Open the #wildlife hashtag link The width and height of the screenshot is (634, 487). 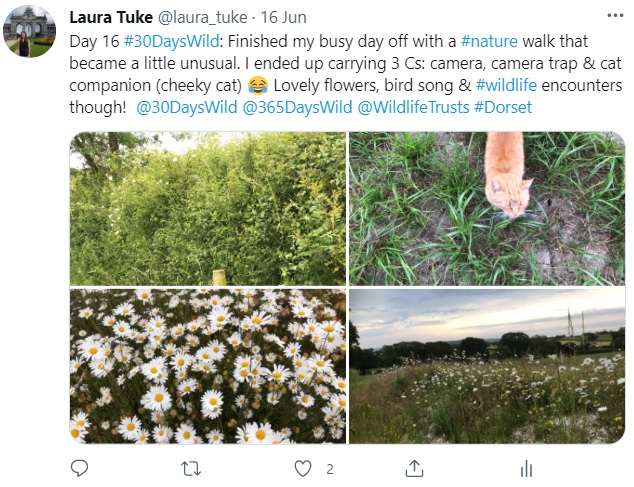pyautogui.click(x=511, y=84)
